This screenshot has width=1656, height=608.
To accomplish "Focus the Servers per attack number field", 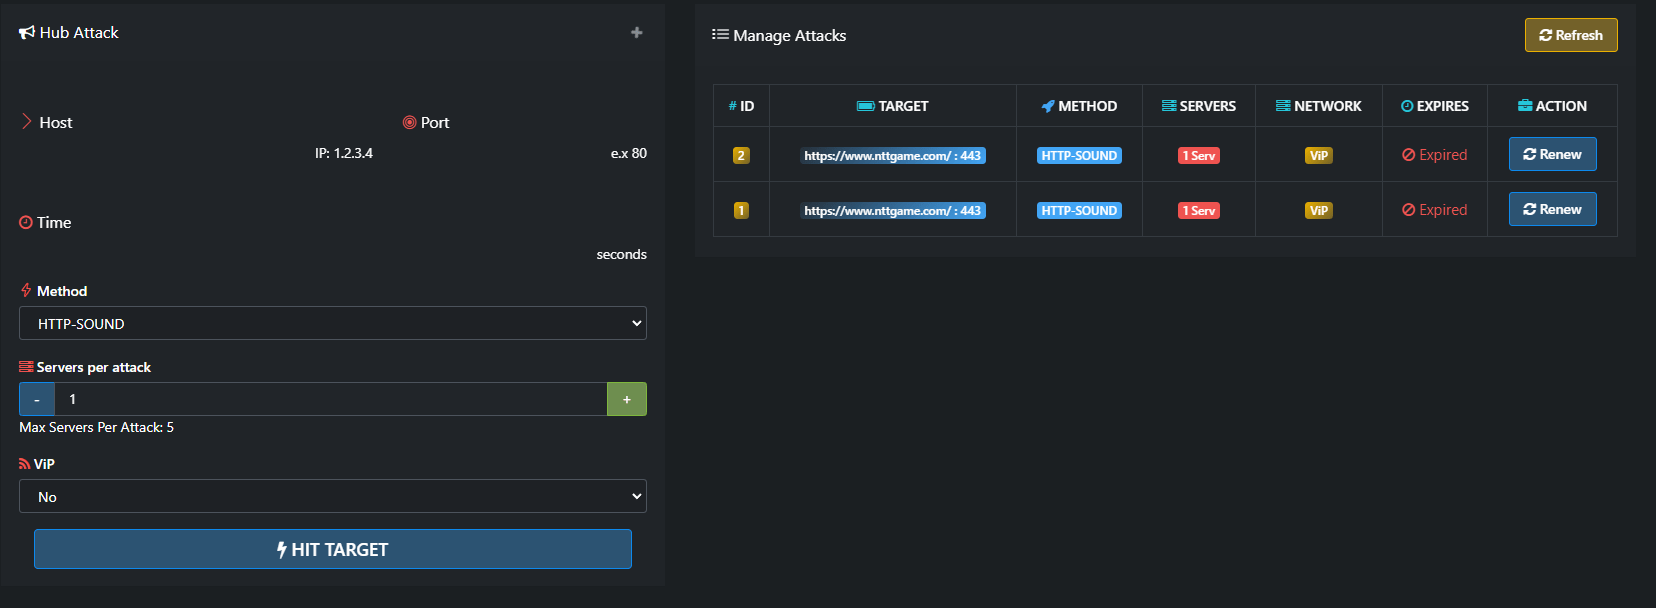I will coord(331,399).
